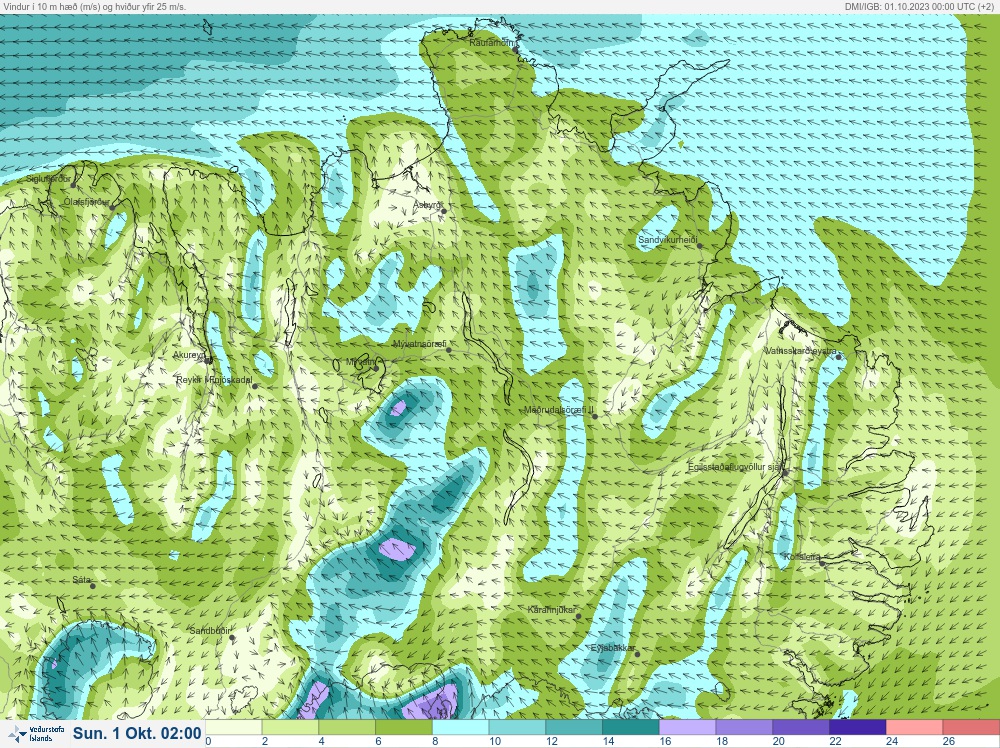Click the 'Raufarhöfn' label
1000x748 pixels.
point(492,43)
